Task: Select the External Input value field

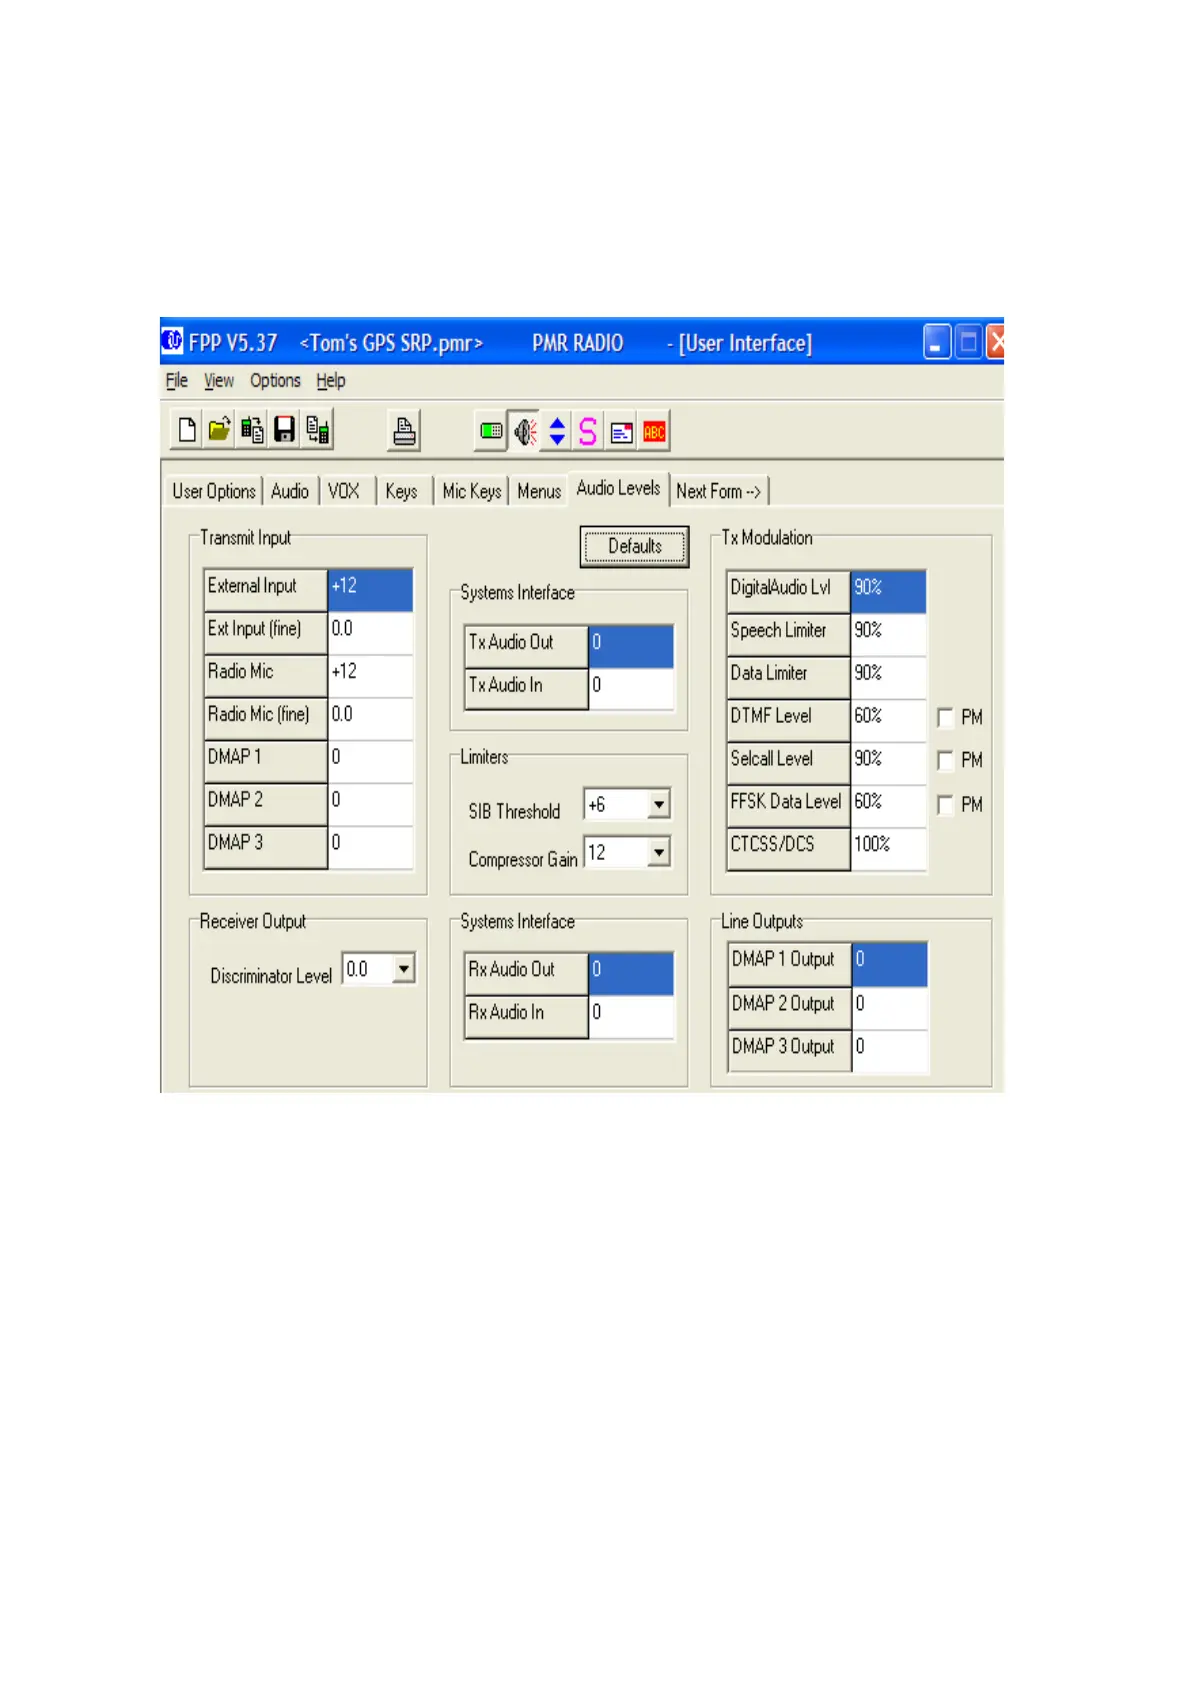Action: [x=370, y=589]
